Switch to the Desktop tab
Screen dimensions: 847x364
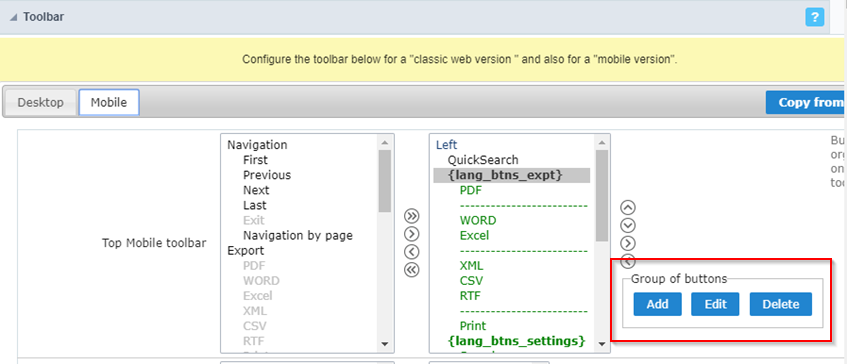point(41,103)
